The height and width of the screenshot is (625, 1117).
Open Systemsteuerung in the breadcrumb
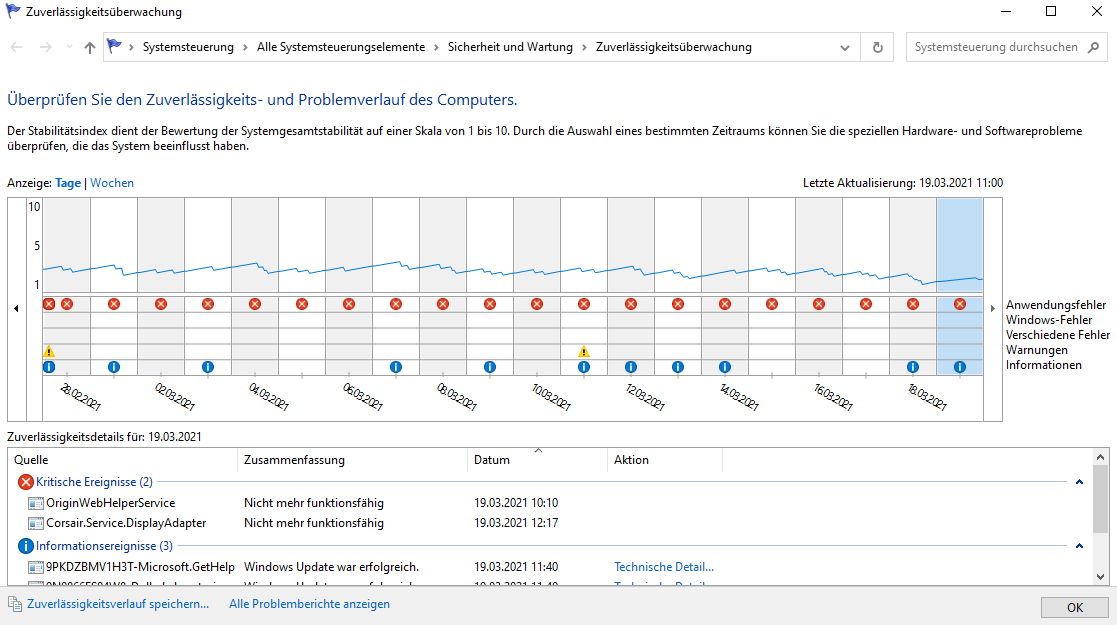tap(188, 47)
